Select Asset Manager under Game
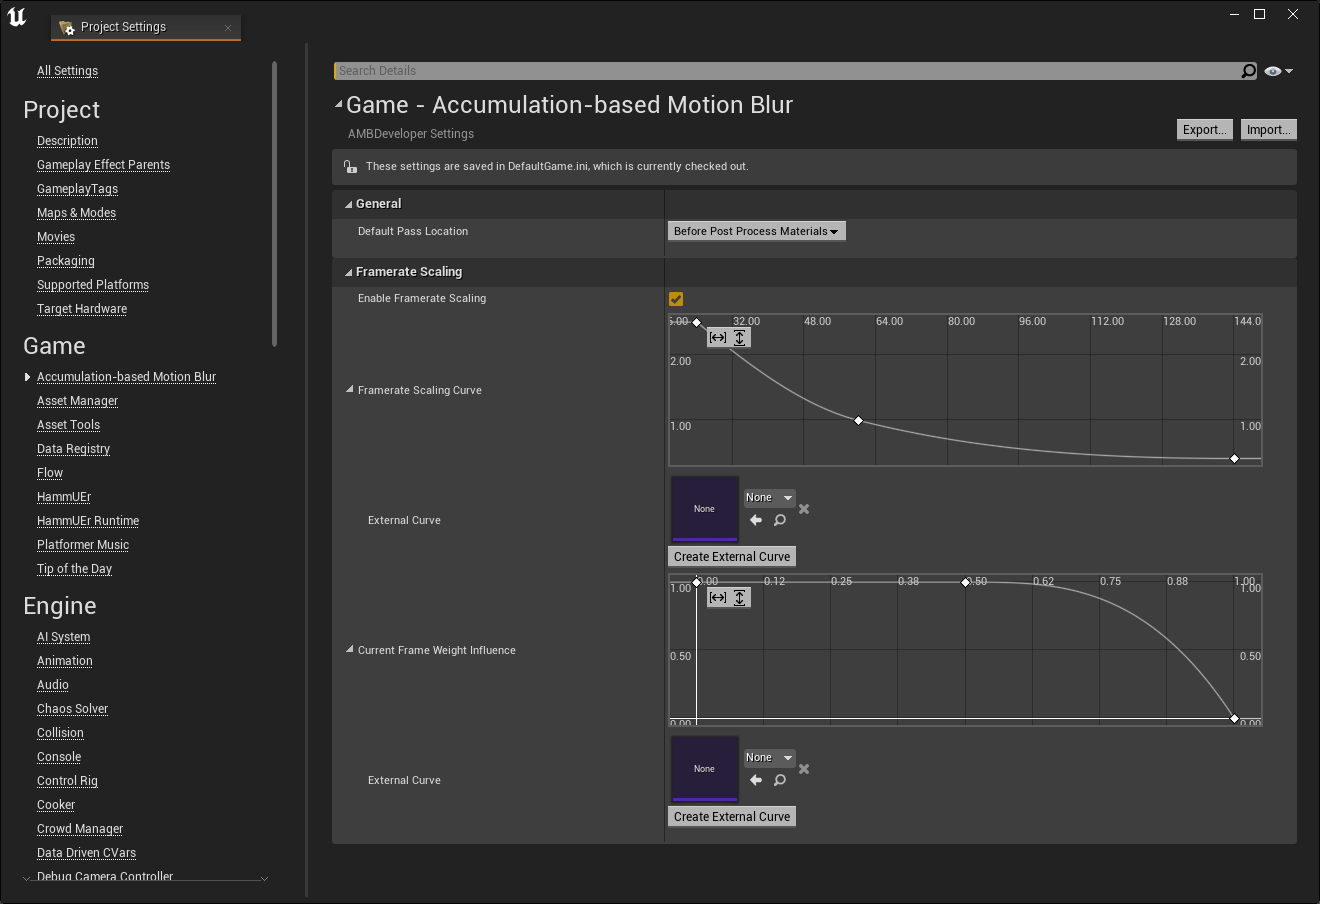1320x904 pixels. coord(77,401)
